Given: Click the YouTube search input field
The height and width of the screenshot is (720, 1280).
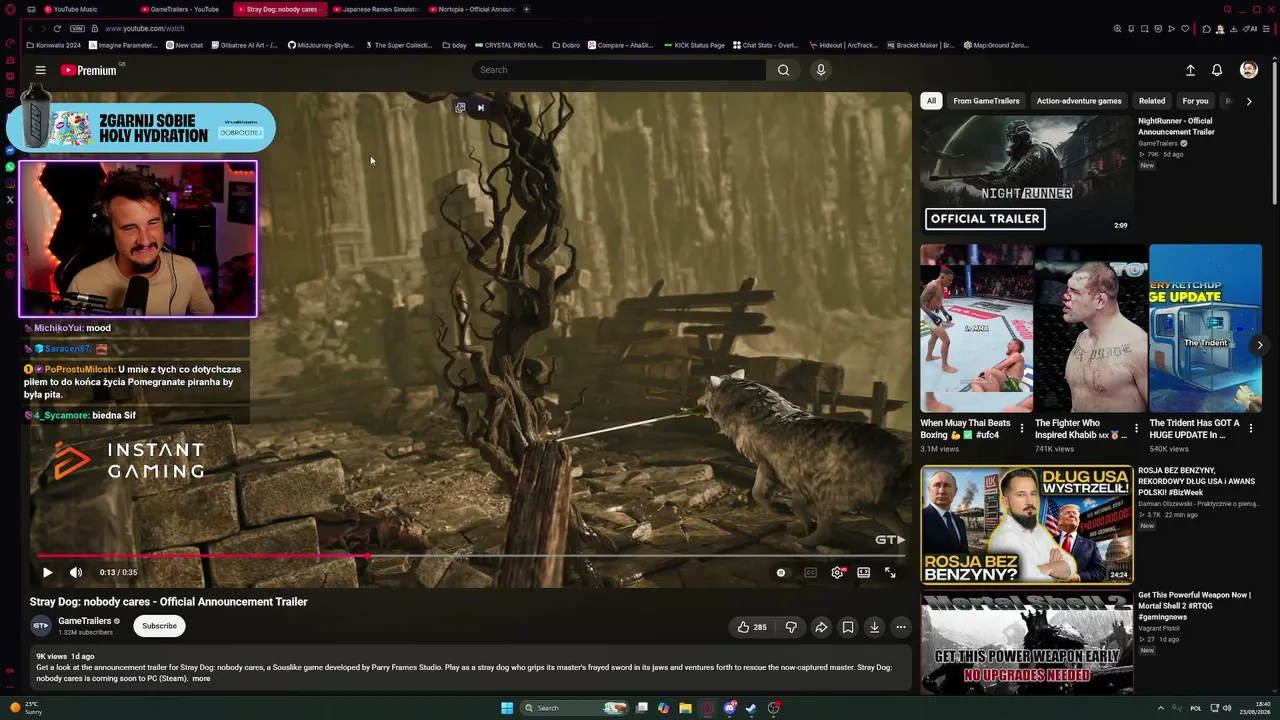Looking at the screenshot, I should [x=620, y=70].
